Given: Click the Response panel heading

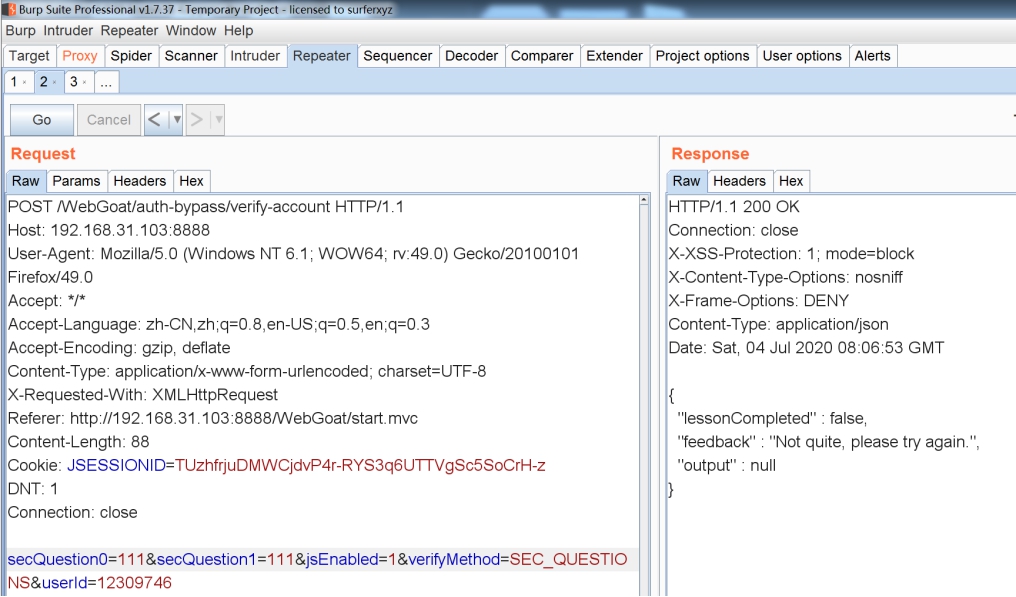Looking at the screenshot, I should click(x=710, y=154).
